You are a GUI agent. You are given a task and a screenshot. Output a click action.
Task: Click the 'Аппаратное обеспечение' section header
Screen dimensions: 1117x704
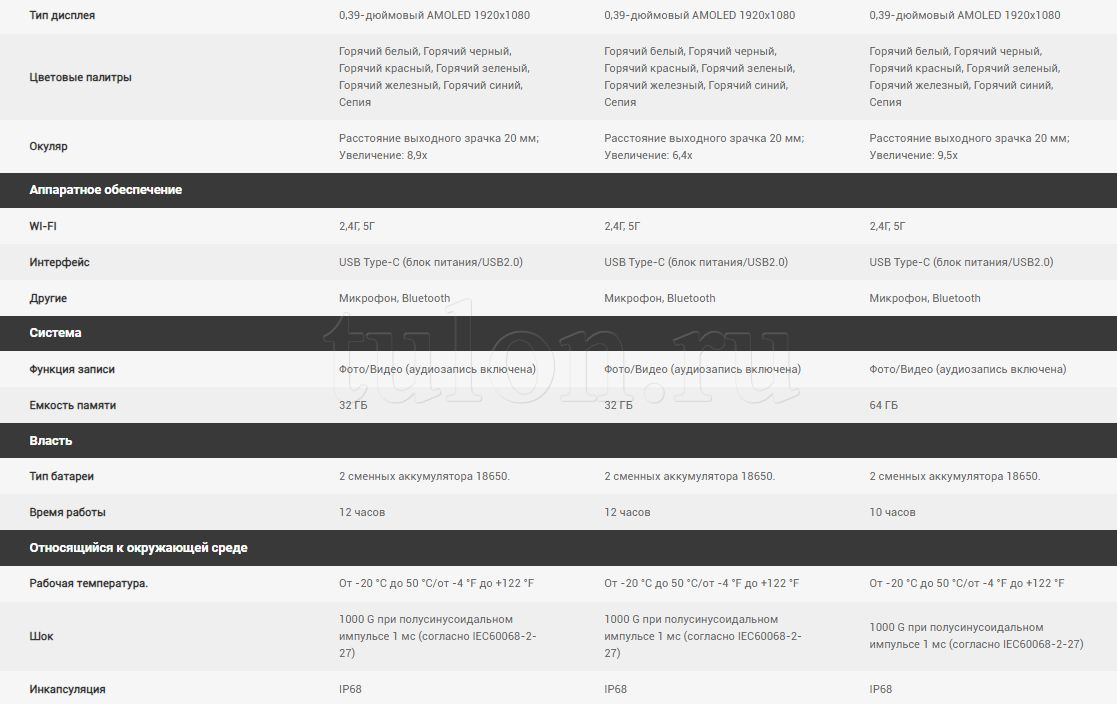(105, 190)
